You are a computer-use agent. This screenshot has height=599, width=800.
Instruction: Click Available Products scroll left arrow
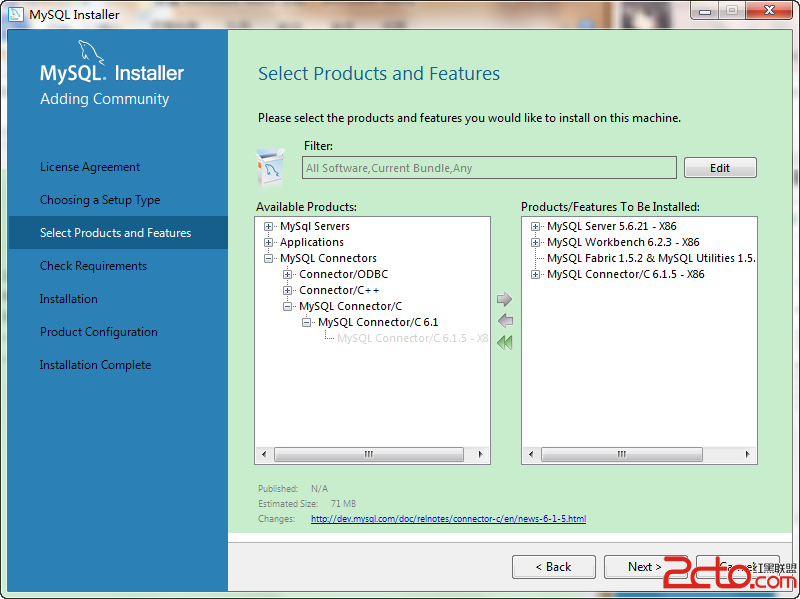click(264, 454)
